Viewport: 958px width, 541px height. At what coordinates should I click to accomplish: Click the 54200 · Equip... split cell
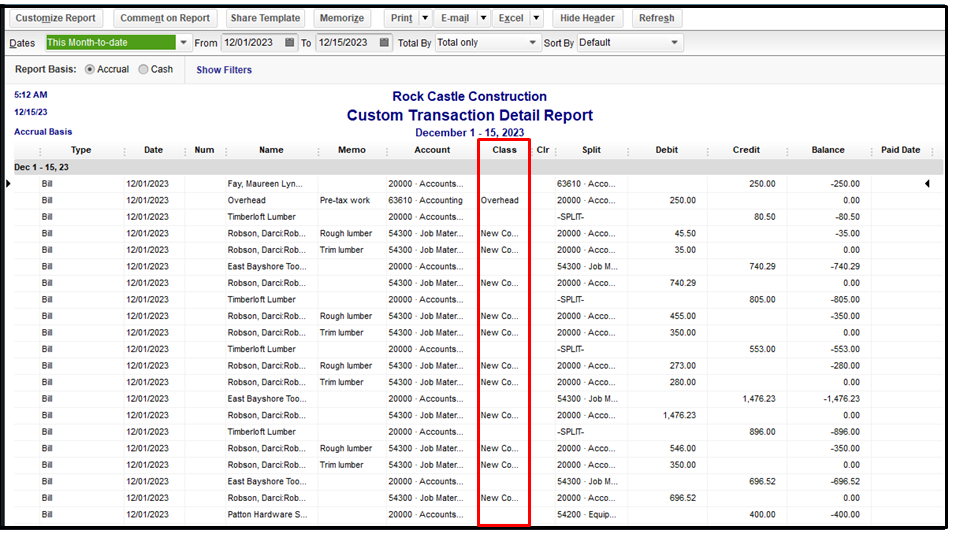587,514
